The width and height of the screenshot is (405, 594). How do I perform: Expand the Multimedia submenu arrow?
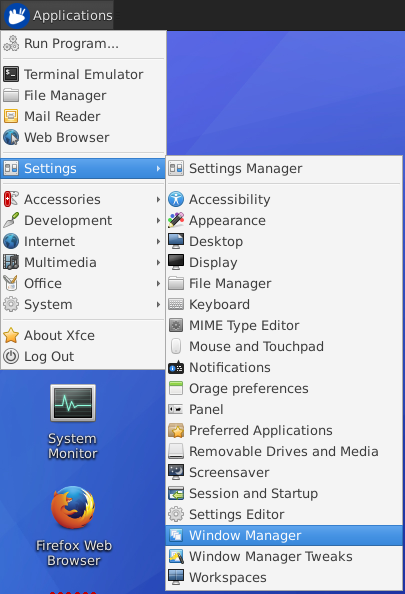pos(158,263)
